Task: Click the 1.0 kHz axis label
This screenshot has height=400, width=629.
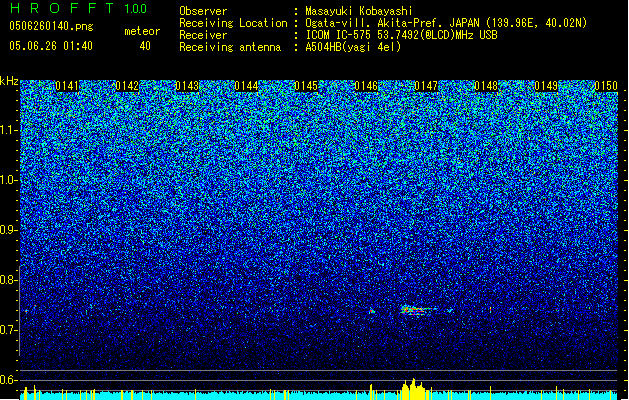Action: click(8, 180)
